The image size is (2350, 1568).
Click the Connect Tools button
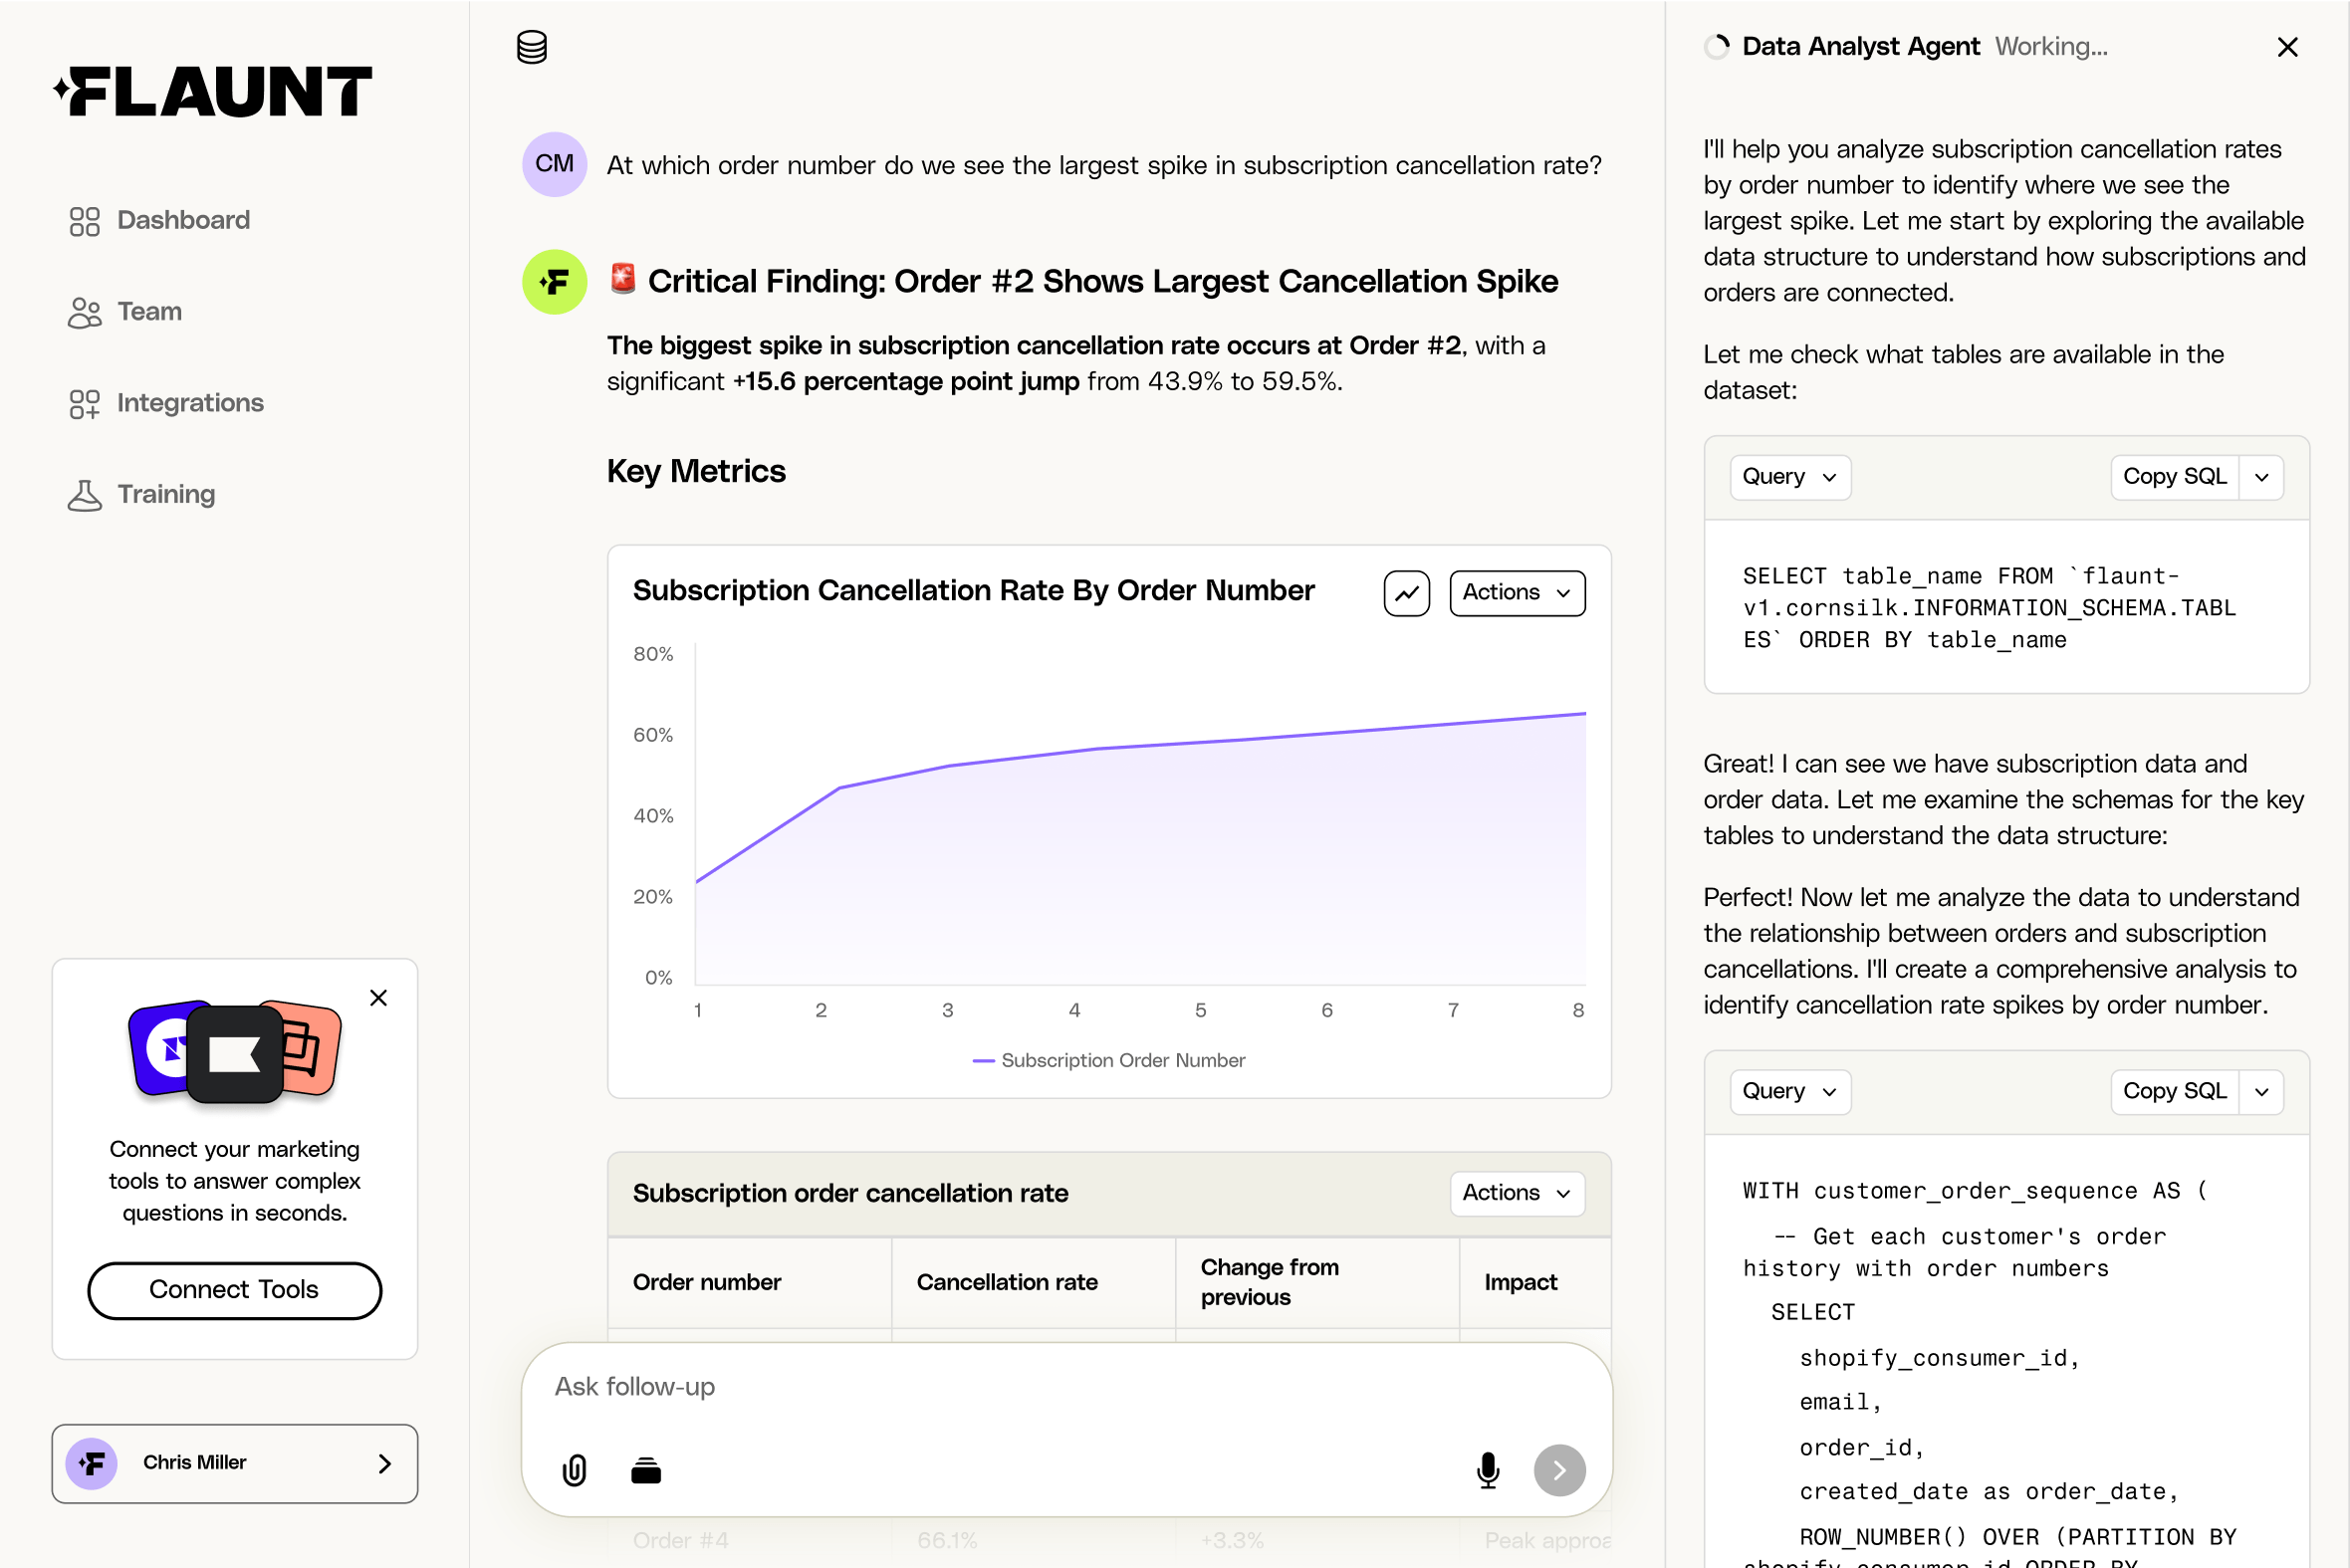click(234, 1290)
